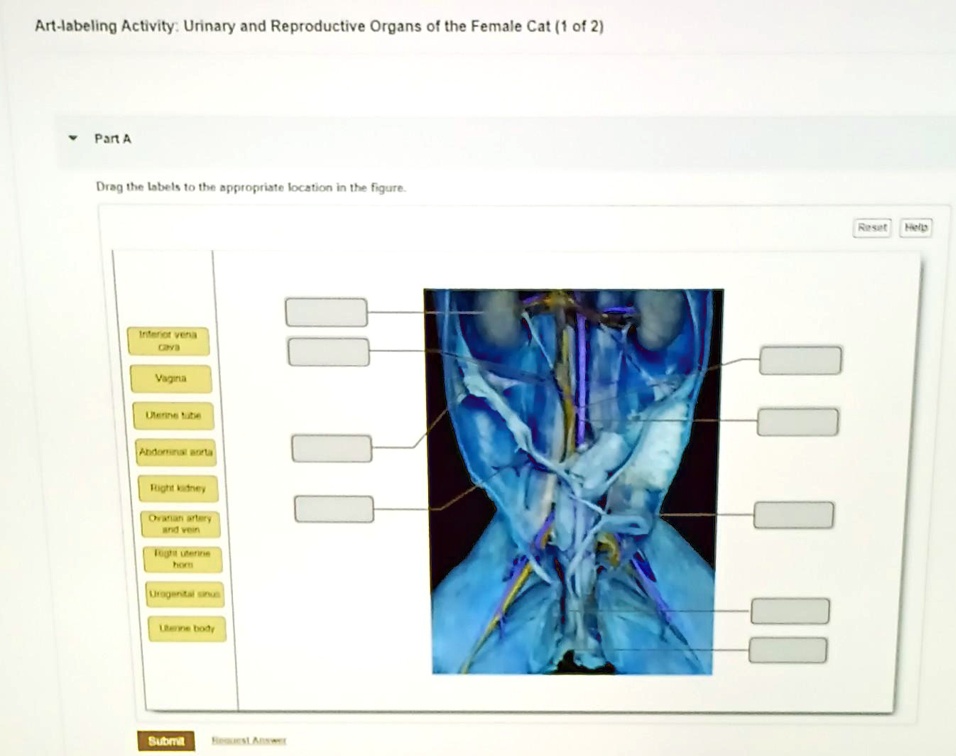The width and height of the screenshot is (956, 756).
Task: Click the bottom-right empty answer box
Action: (x=787, y=649)
